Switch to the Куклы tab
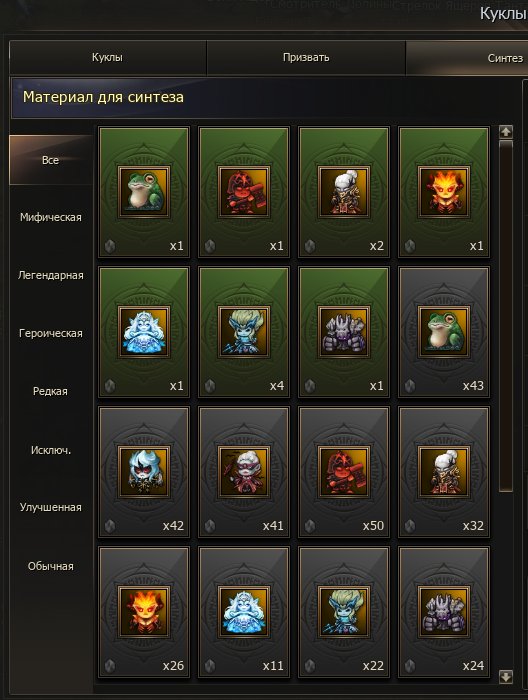528x700 pixels. point(108,58)
